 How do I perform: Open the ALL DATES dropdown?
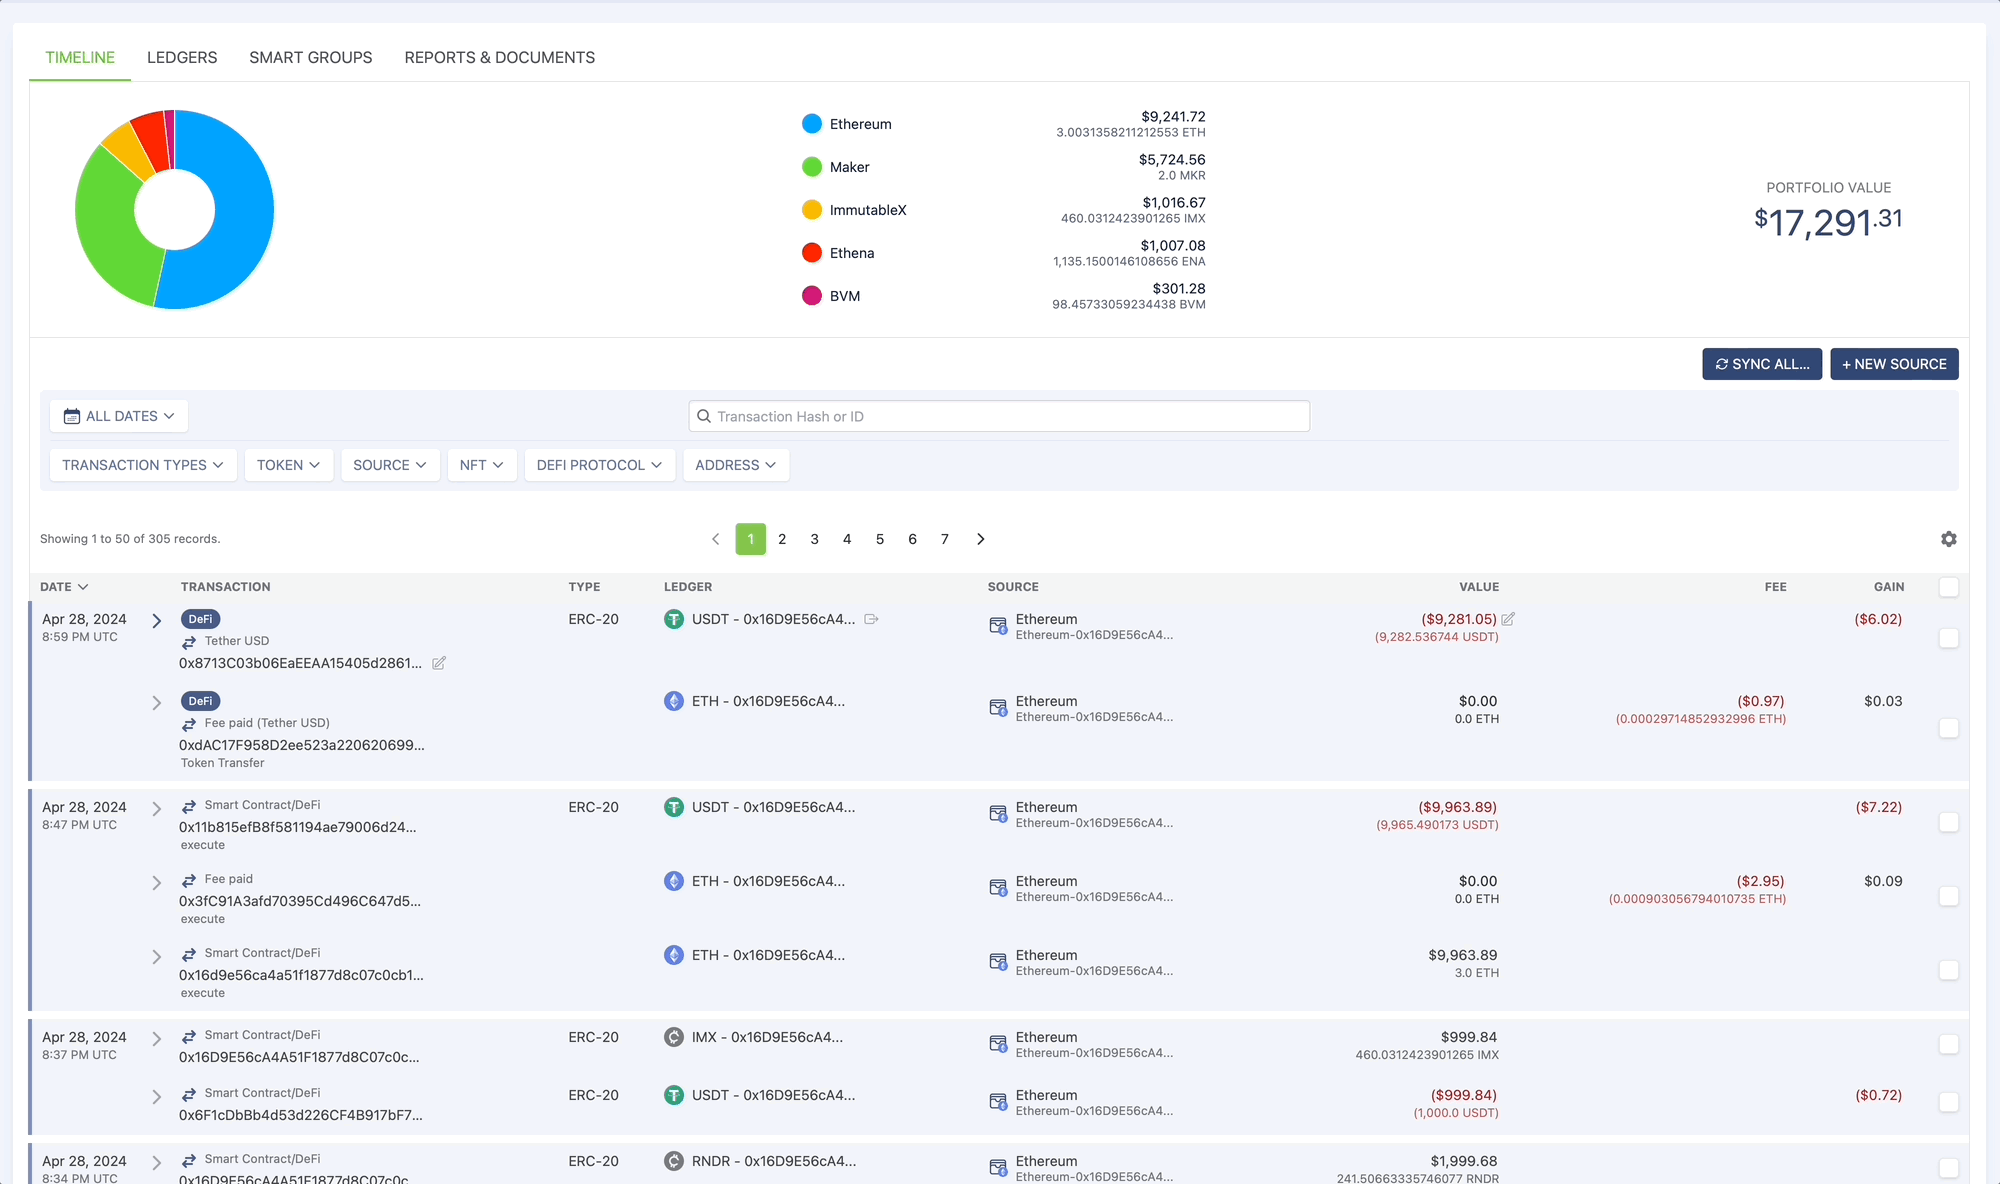tap(119, 416)
